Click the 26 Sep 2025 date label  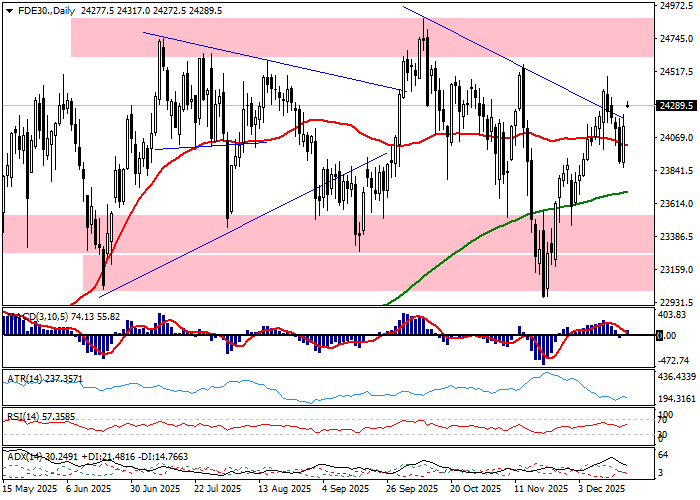click(414, 490)
